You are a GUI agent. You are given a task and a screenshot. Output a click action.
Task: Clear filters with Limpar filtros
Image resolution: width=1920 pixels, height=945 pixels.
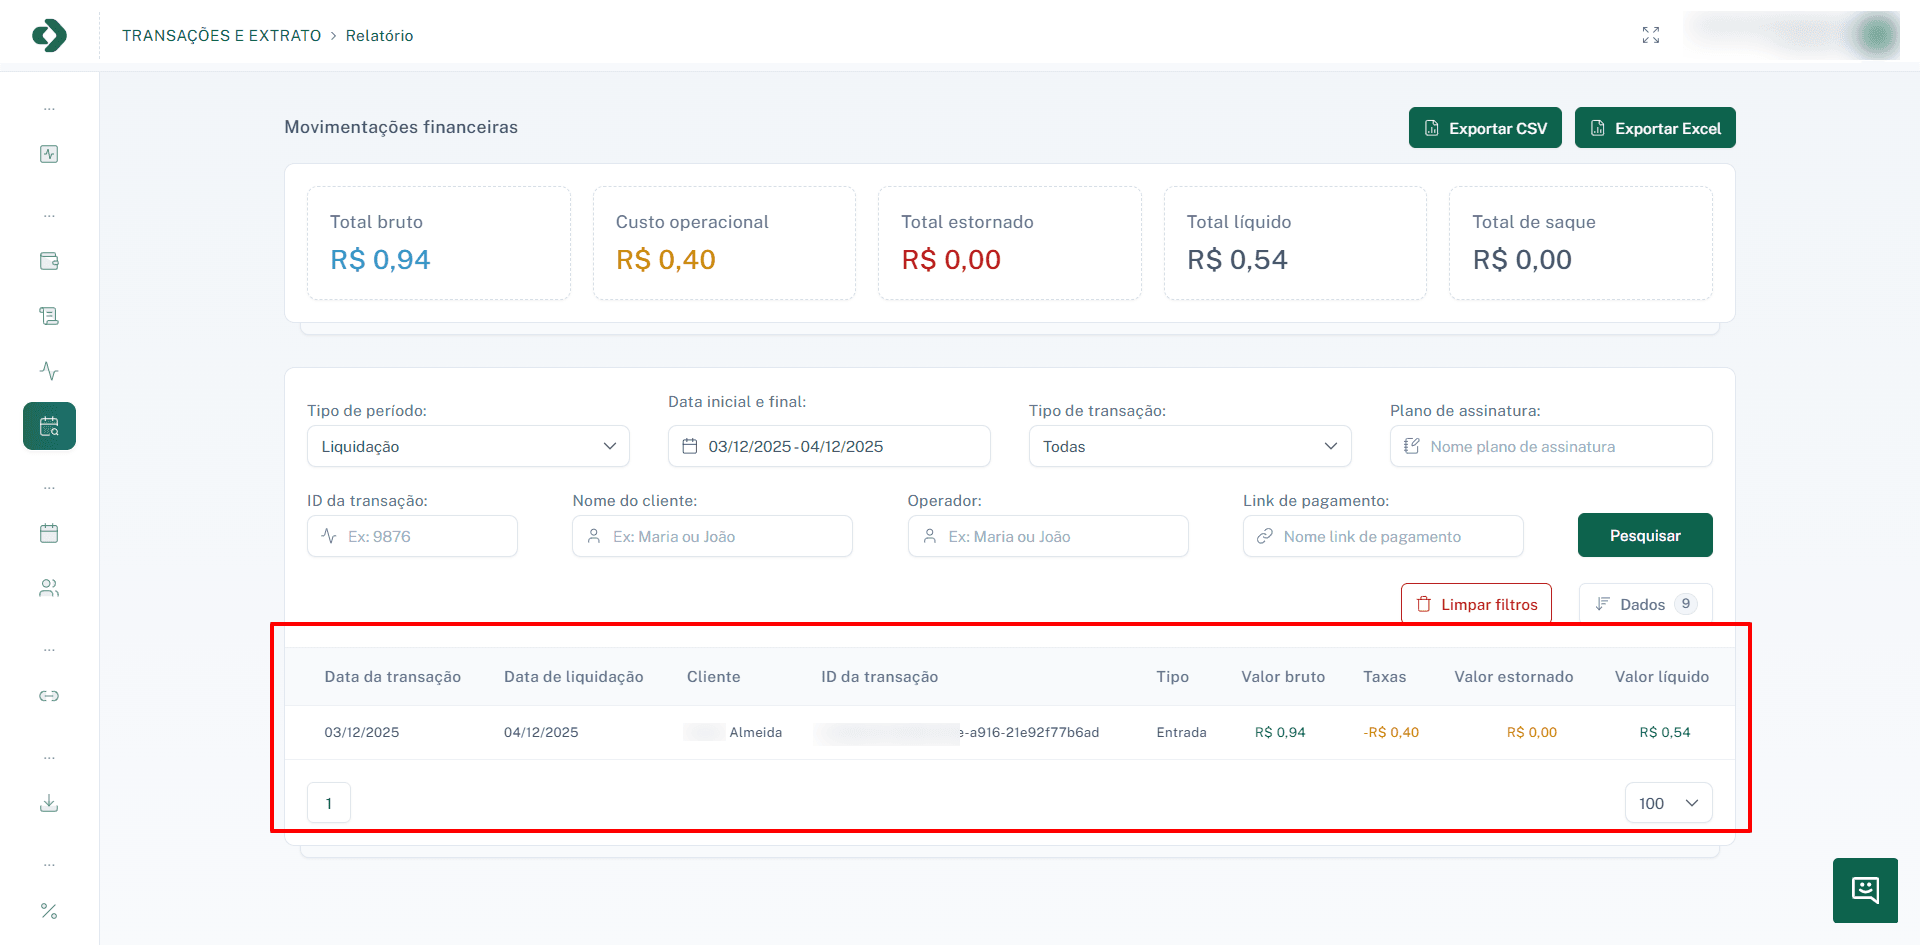pos(1476,604)
